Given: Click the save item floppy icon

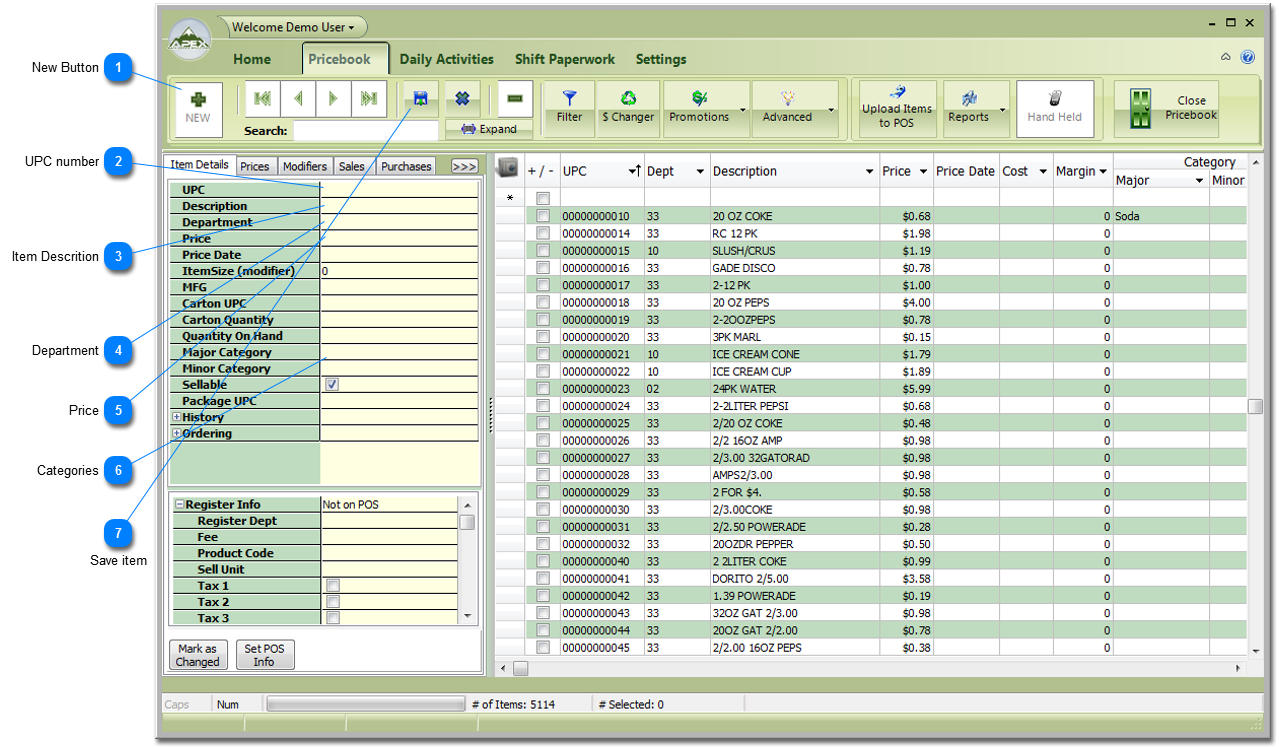Looking at the screenshot, I should tap(421, 98).
